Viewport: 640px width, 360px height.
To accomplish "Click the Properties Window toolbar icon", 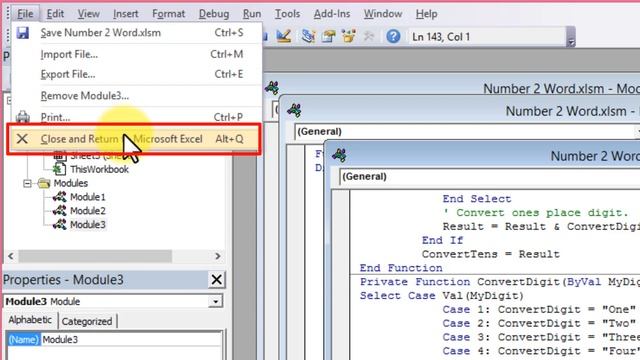I will [329, 36].
